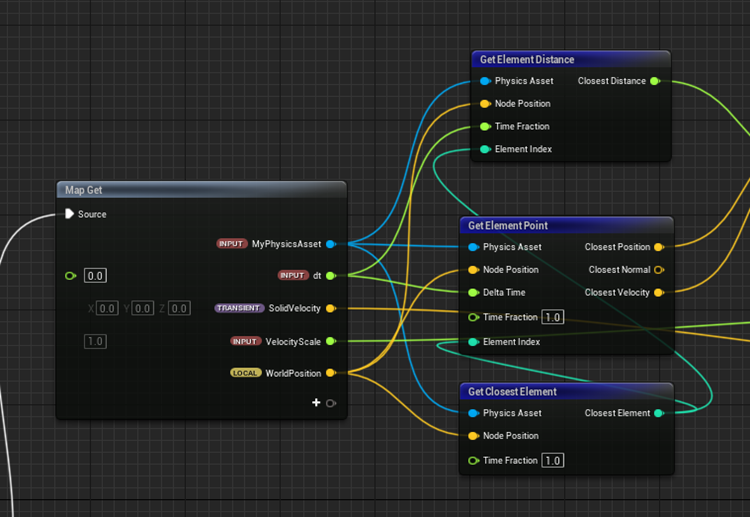The width and height of the screenshot is (750, 517).
Task: Select the Get Element Distance node title
Action: click(527, 59)
